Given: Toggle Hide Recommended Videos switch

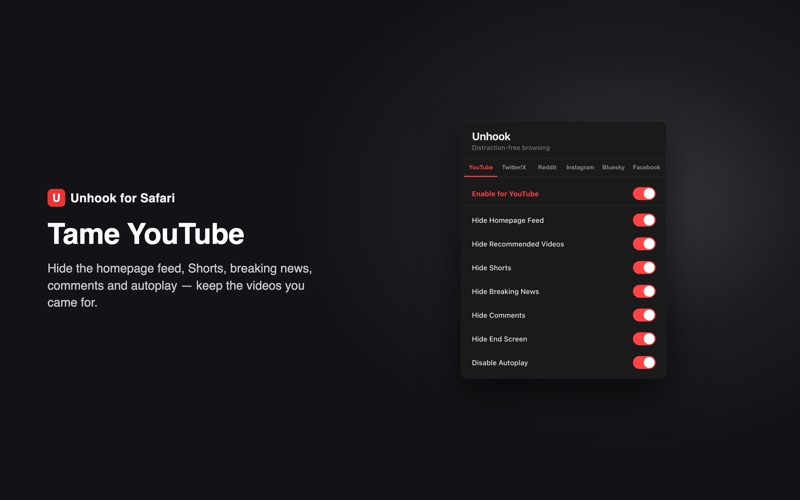Looking at the screenshot, I should (644, 244).
